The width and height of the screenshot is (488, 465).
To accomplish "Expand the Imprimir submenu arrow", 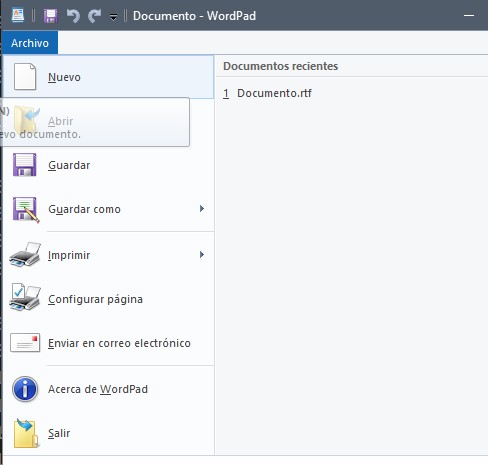I will pyautogui.click(x=202, y=255).
